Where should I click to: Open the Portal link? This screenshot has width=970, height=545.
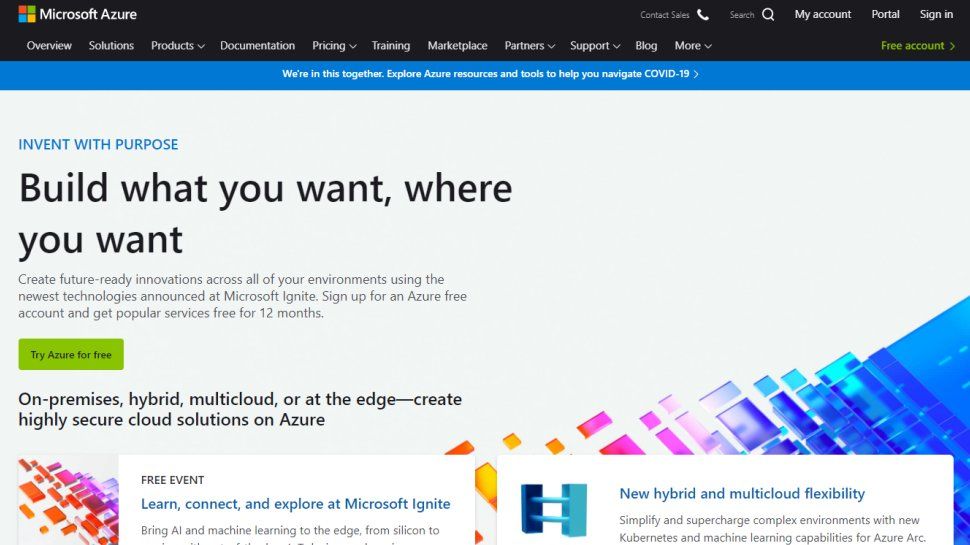coord(885,14)
